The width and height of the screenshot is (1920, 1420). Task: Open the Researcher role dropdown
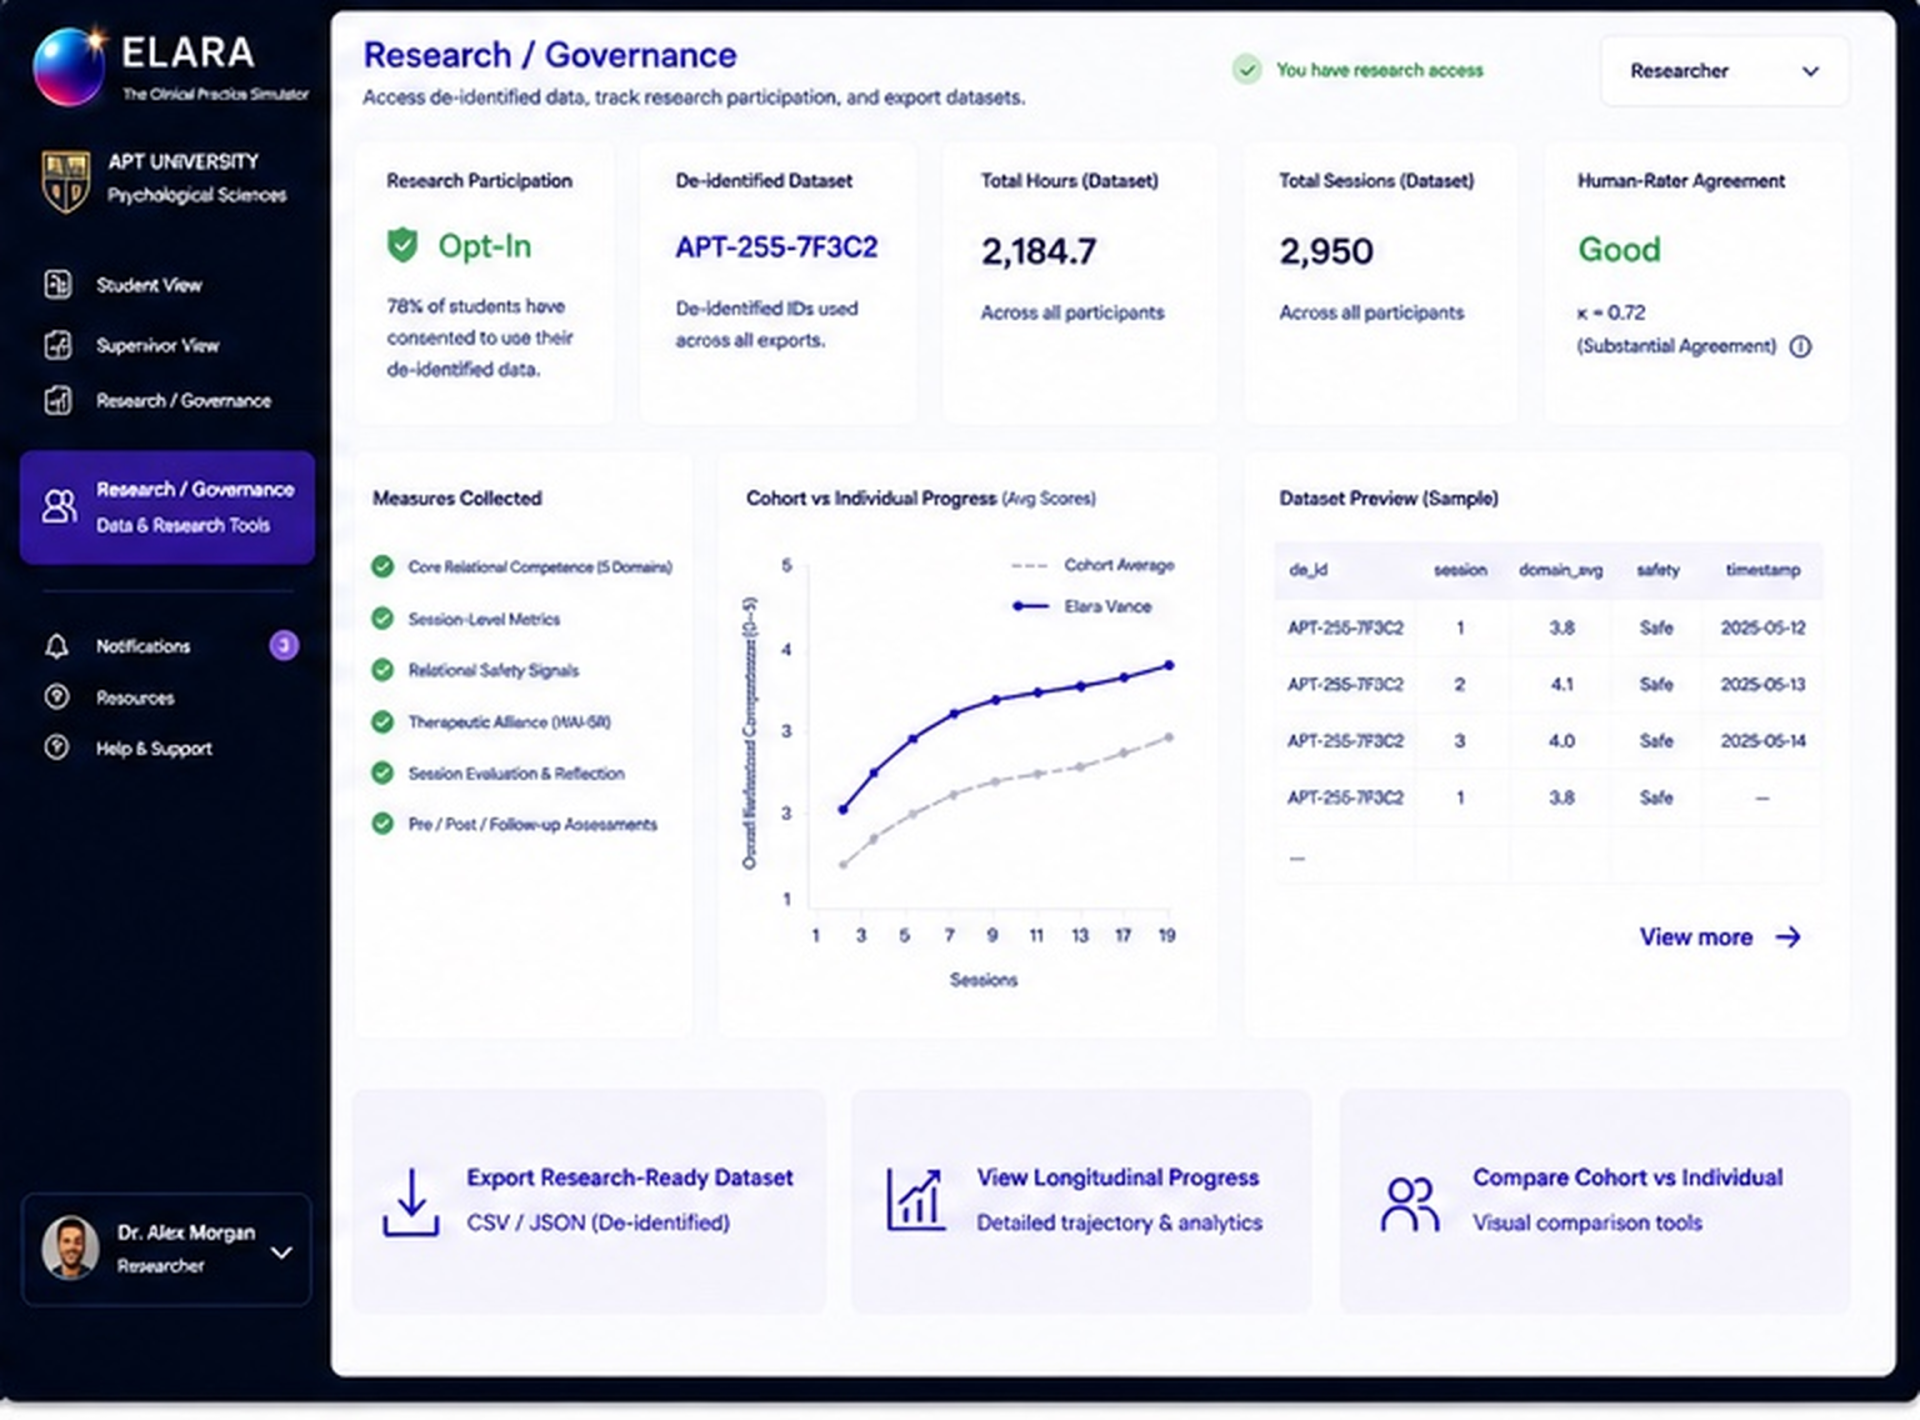click(x=1724, y=71)
